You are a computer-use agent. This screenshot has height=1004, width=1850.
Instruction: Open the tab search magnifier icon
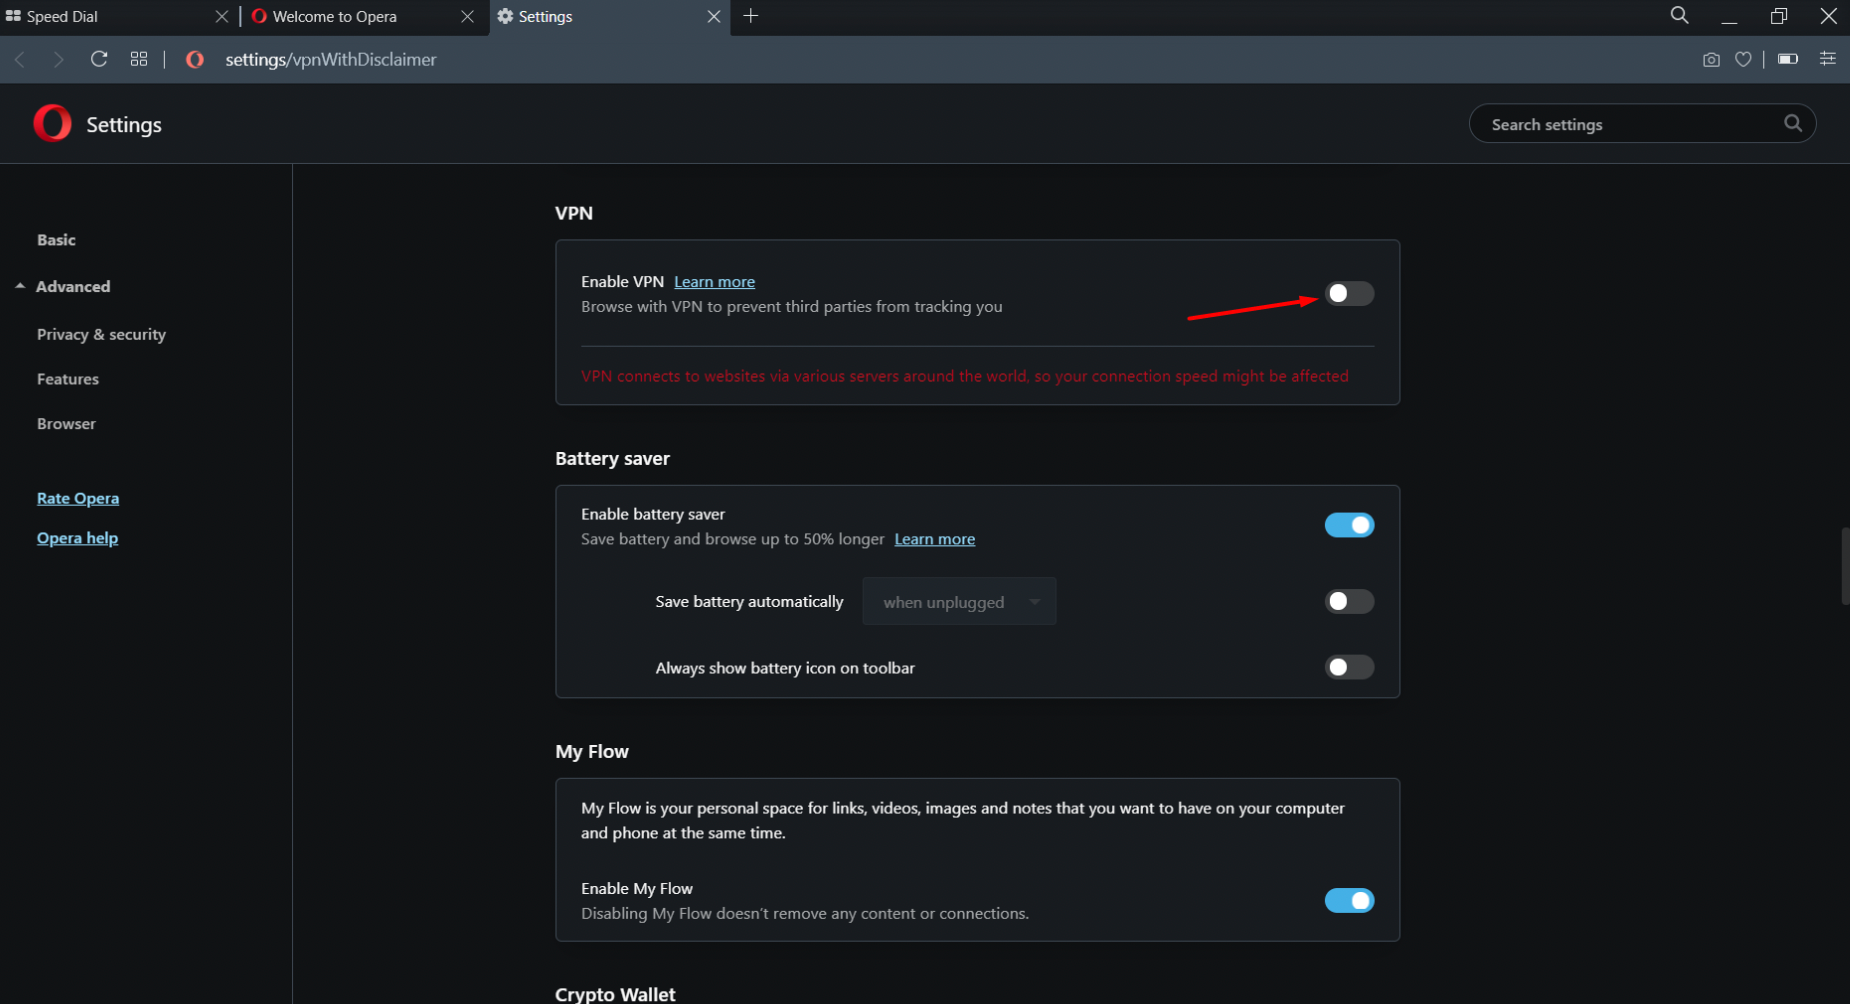coord(1680,16)
